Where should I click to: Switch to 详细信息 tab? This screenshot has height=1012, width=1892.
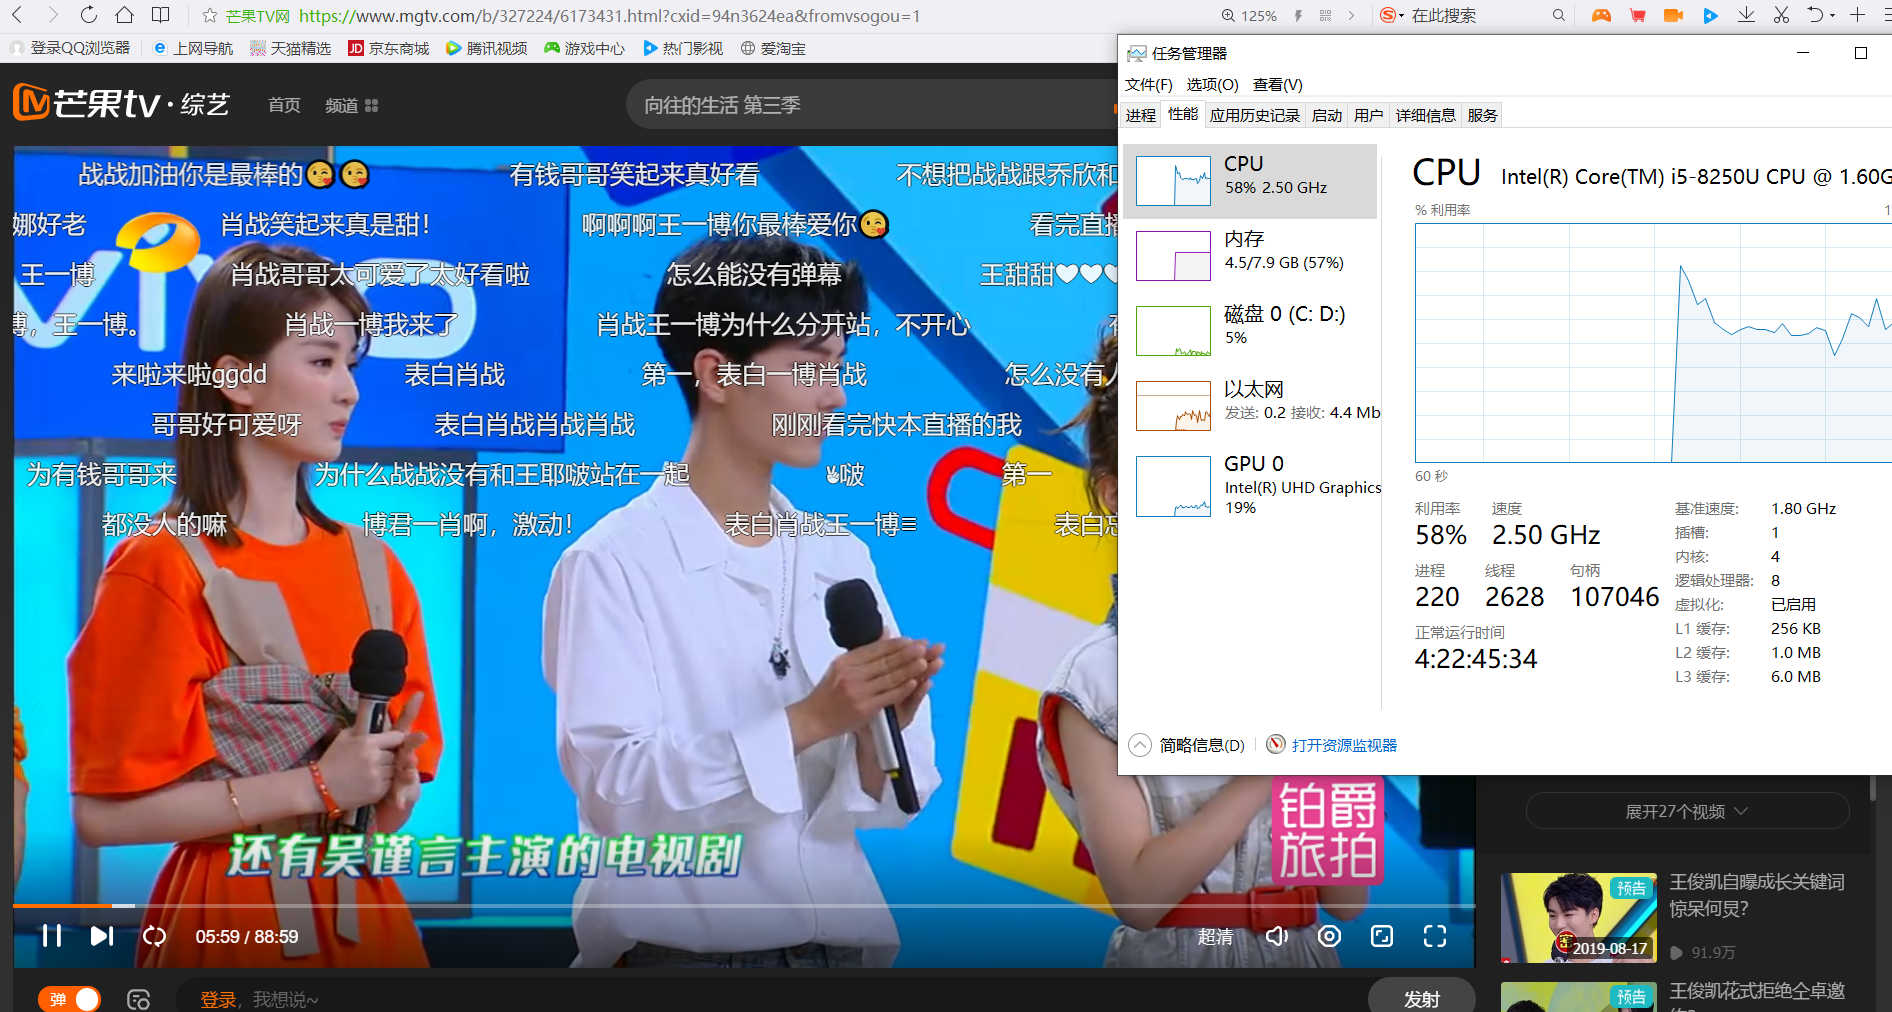1425,115
